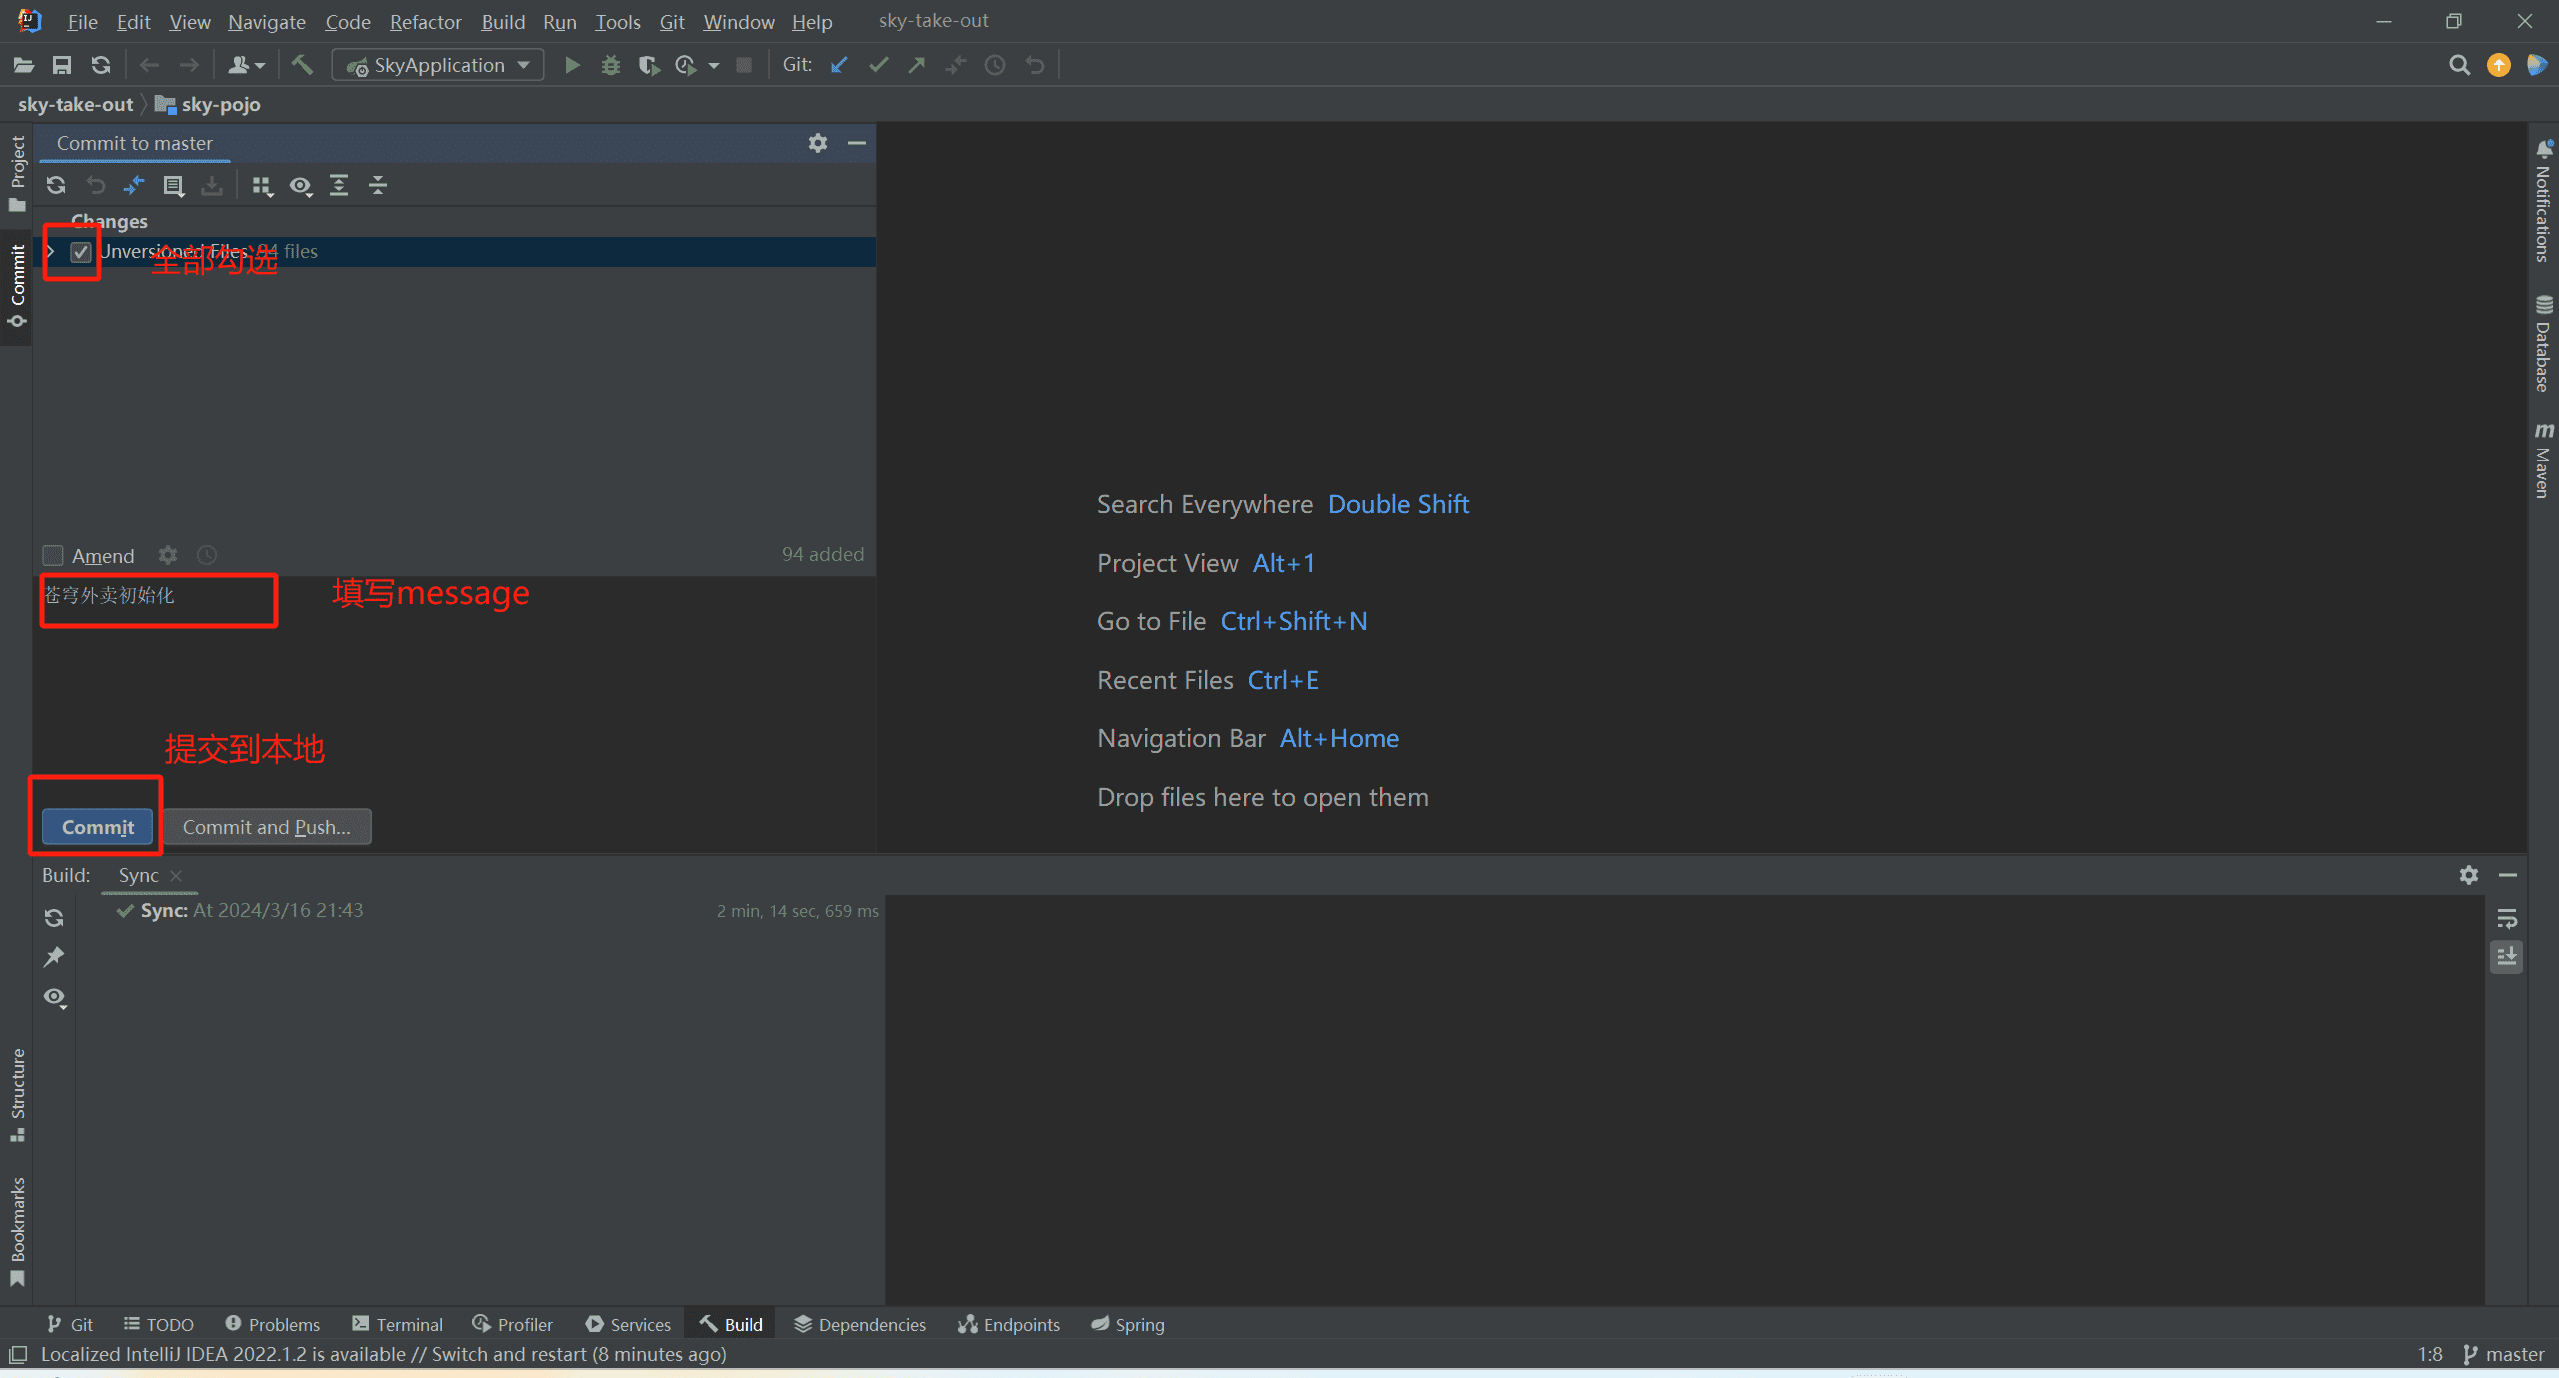Click Git Push arrow icon

click(916, 65)
